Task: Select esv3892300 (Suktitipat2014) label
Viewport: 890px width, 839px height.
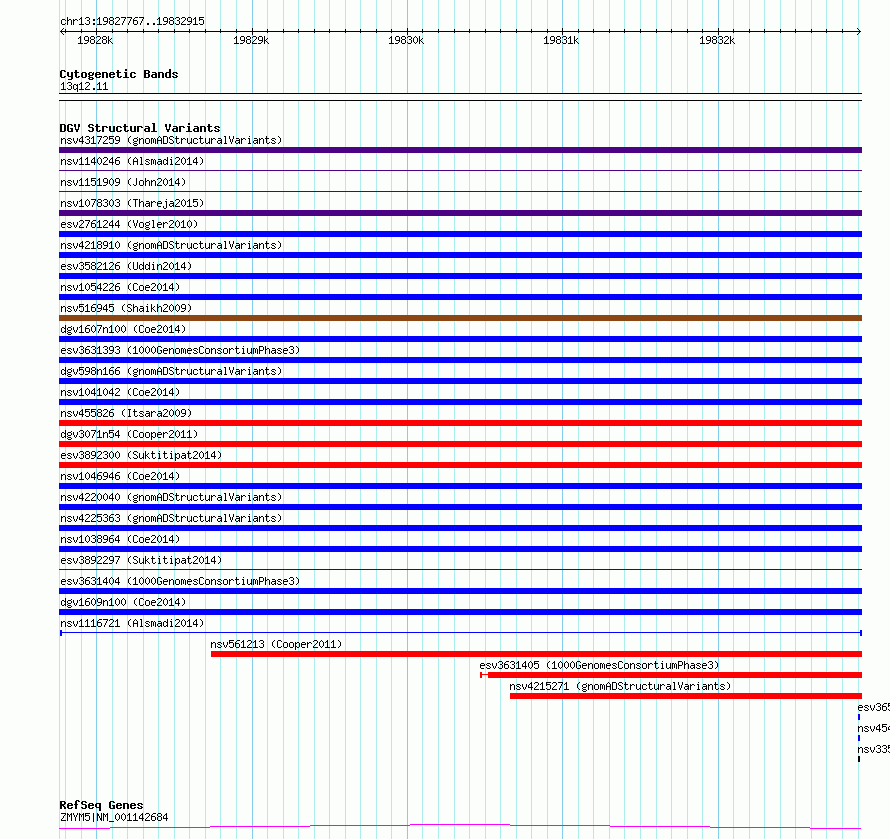Action: [141, 455]
